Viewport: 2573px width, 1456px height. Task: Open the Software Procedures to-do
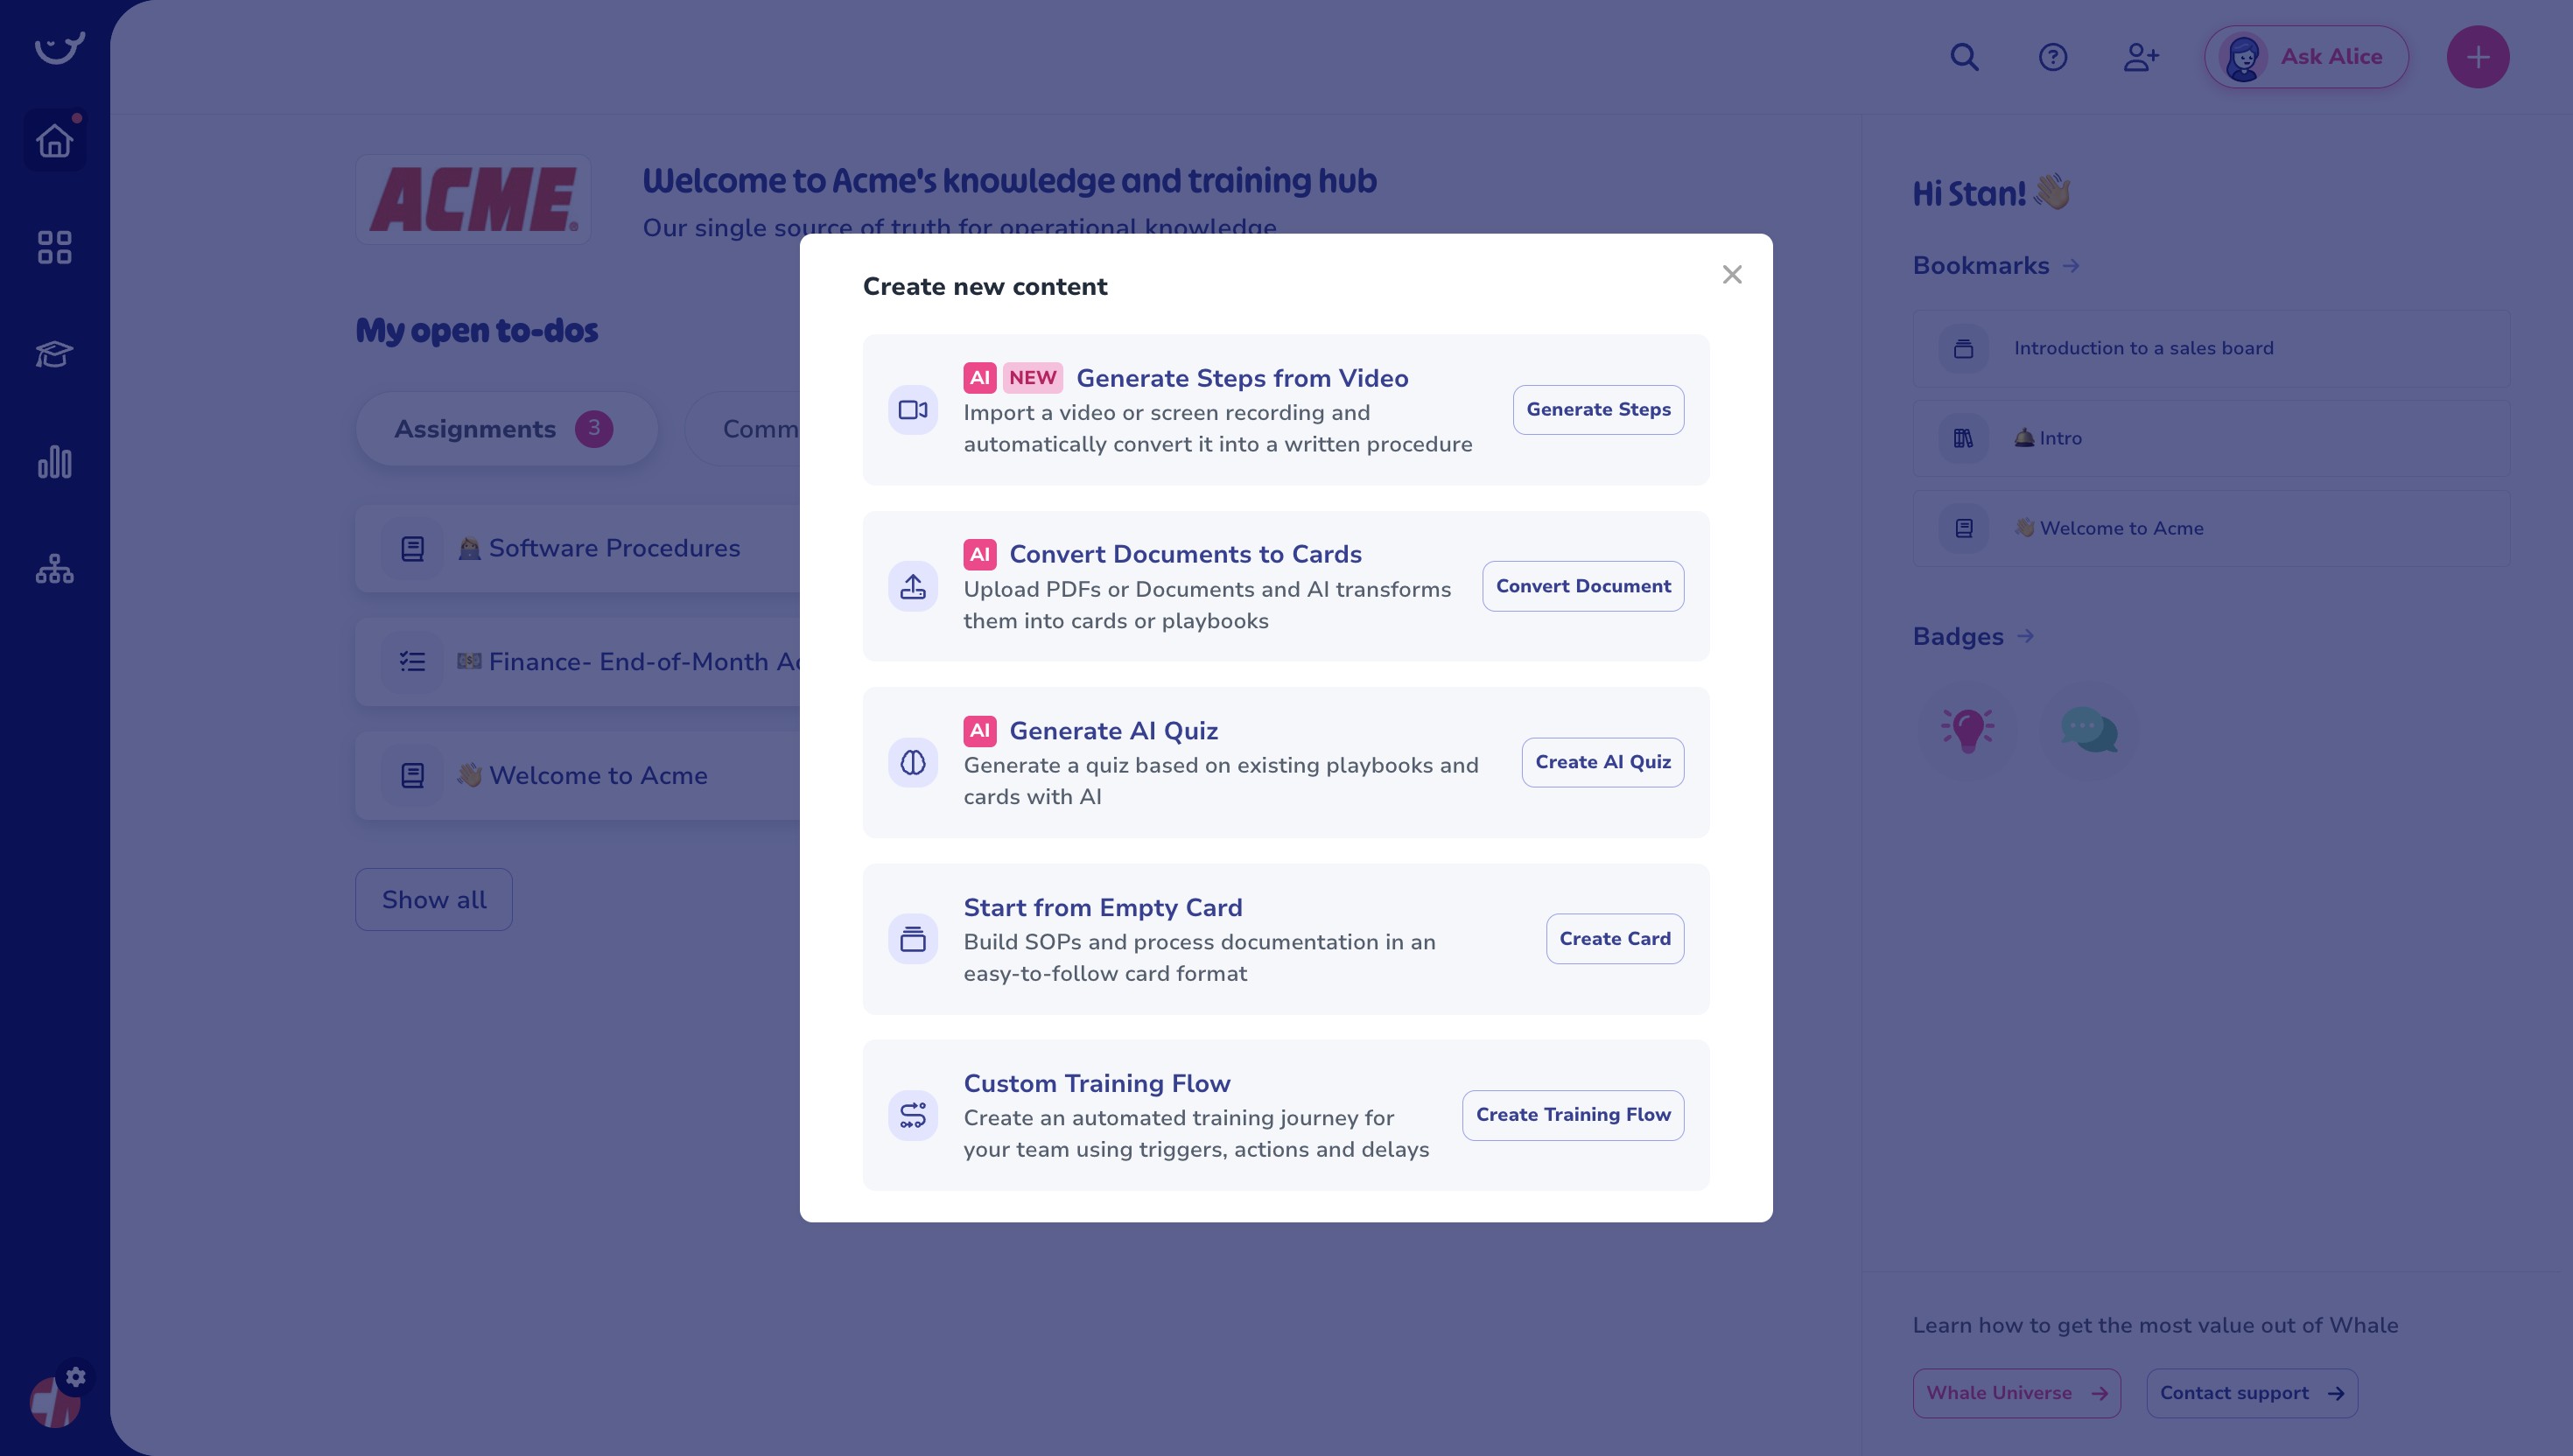[x=578, y=549]
